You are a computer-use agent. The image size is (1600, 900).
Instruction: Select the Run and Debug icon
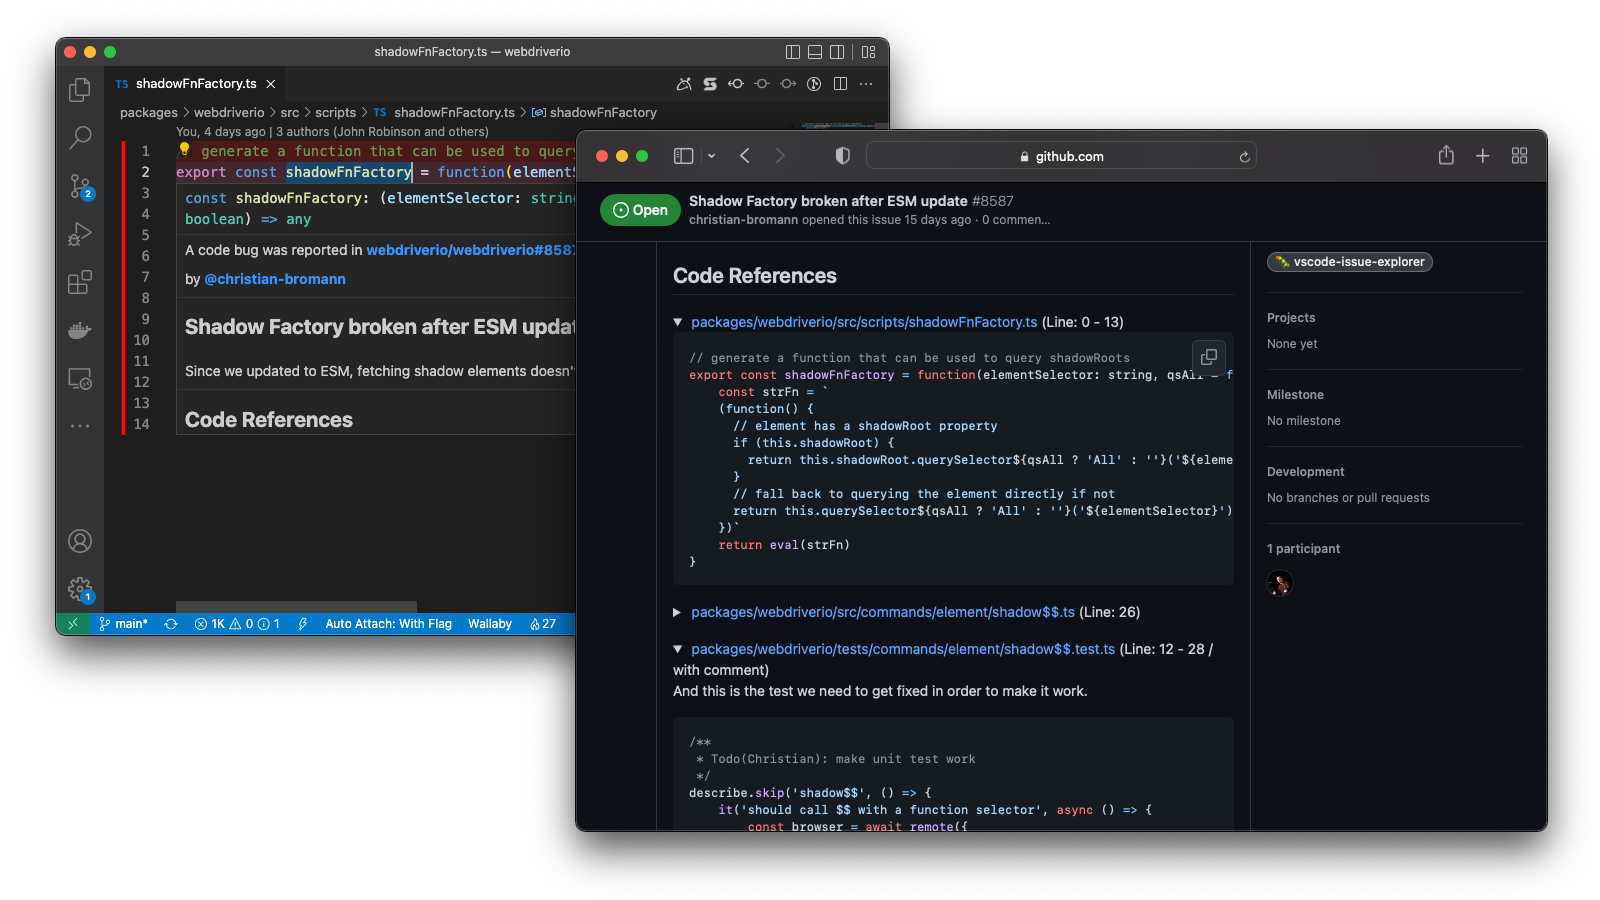click(80, 234)
